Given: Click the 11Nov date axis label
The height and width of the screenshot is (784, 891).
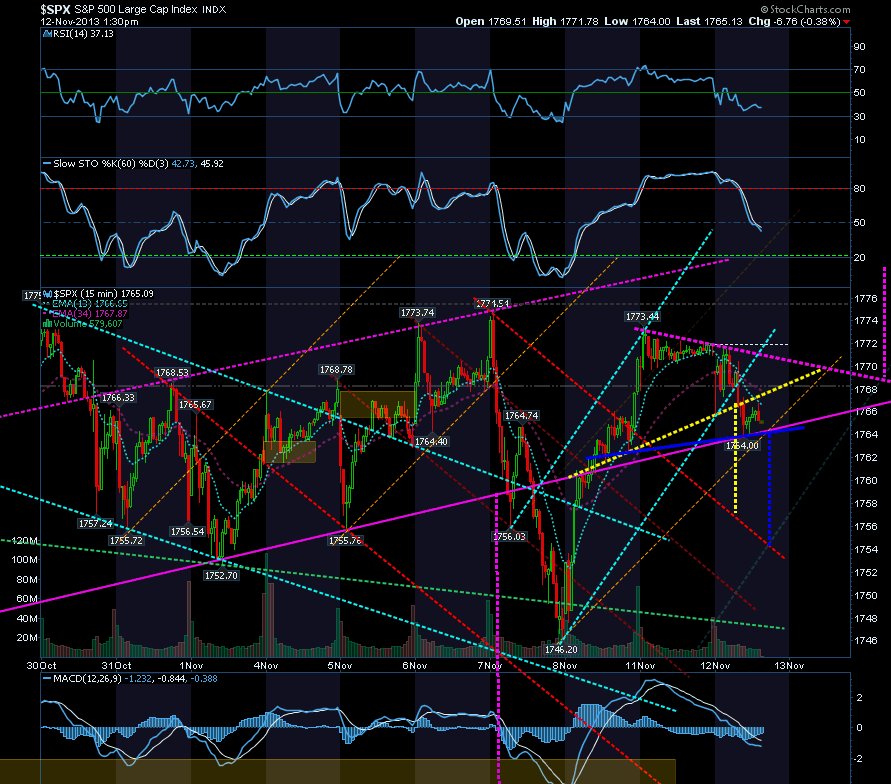Looking at the screenshot, I should 640,665.
